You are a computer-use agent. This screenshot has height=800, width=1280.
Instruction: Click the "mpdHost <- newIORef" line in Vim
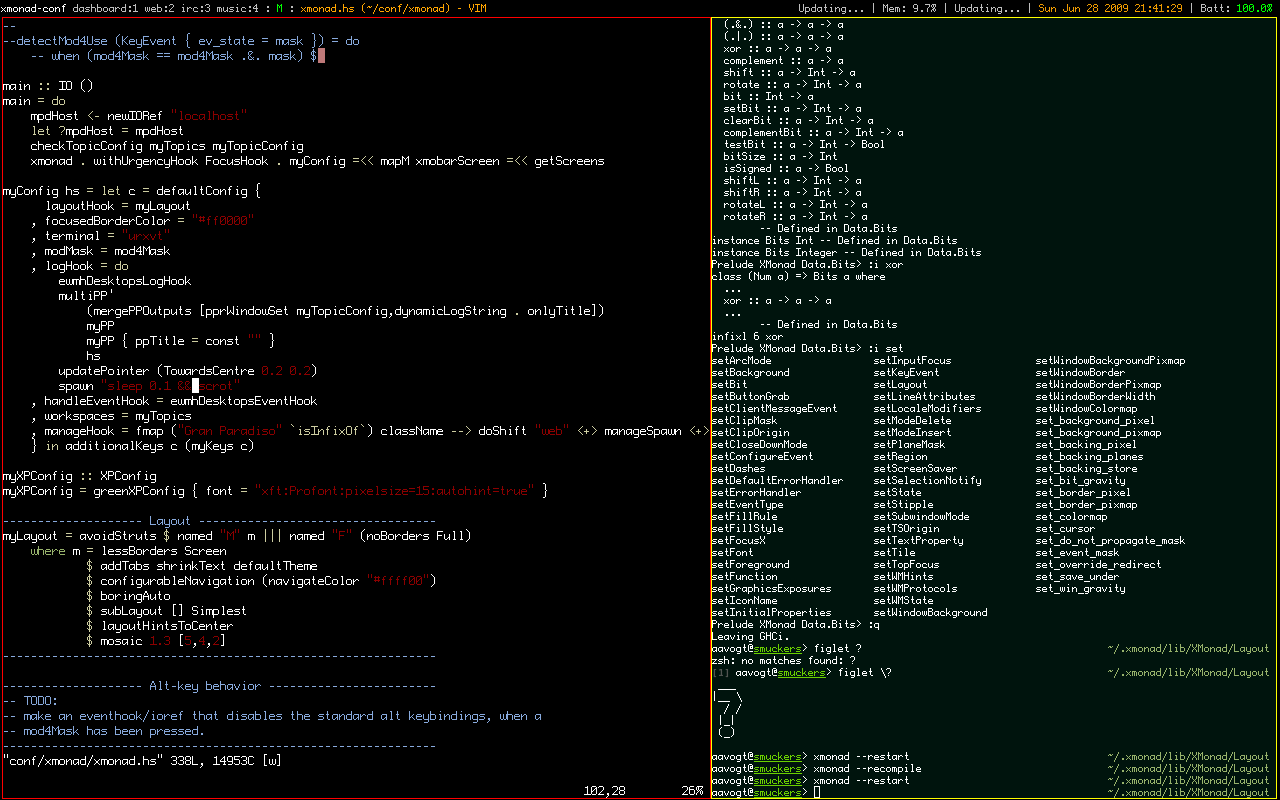[138, 116]
